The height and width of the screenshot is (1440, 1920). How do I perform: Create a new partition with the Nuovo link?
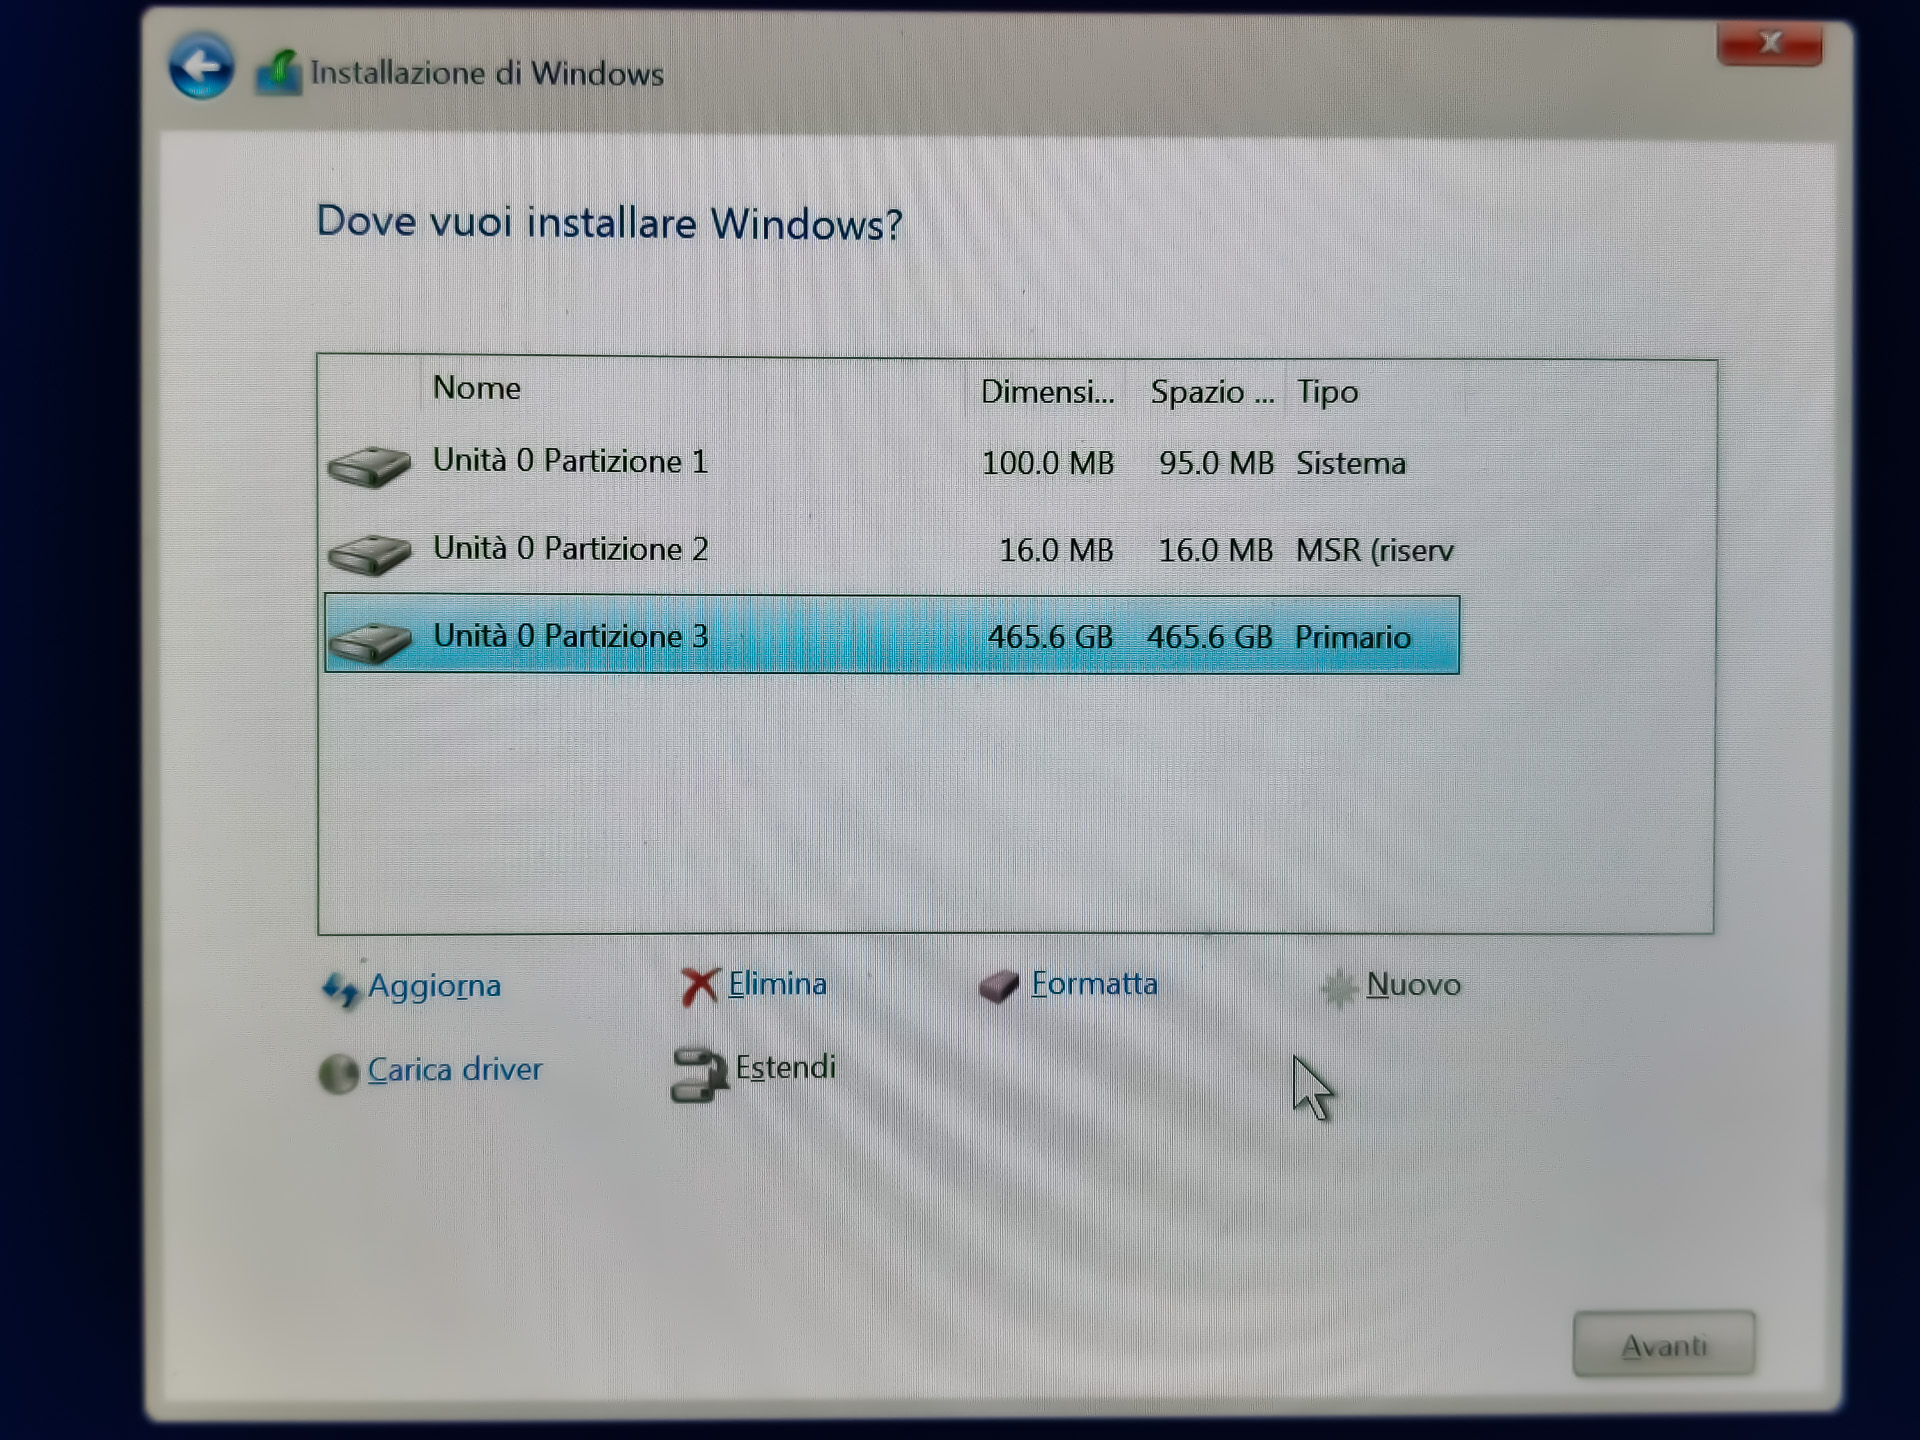(1413, 984)
